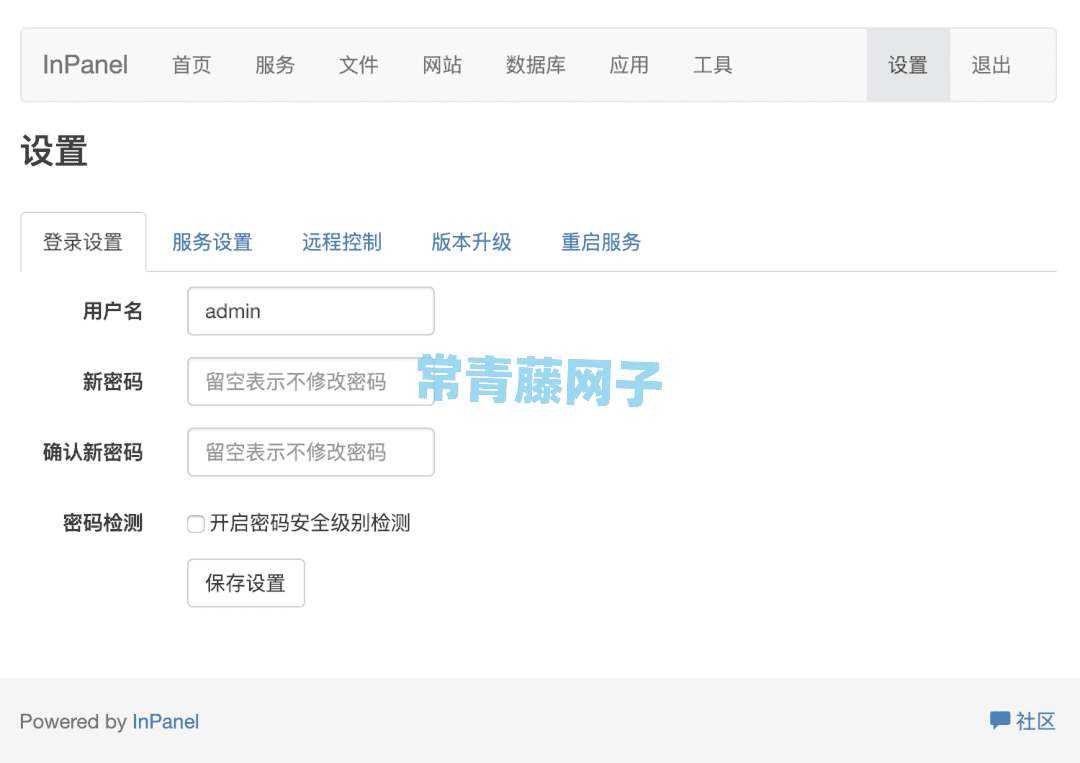Enable 开启密码安全级别检测 checkbox
Viewport: 1080px width, 763px height.
click(x=195, y=523)
